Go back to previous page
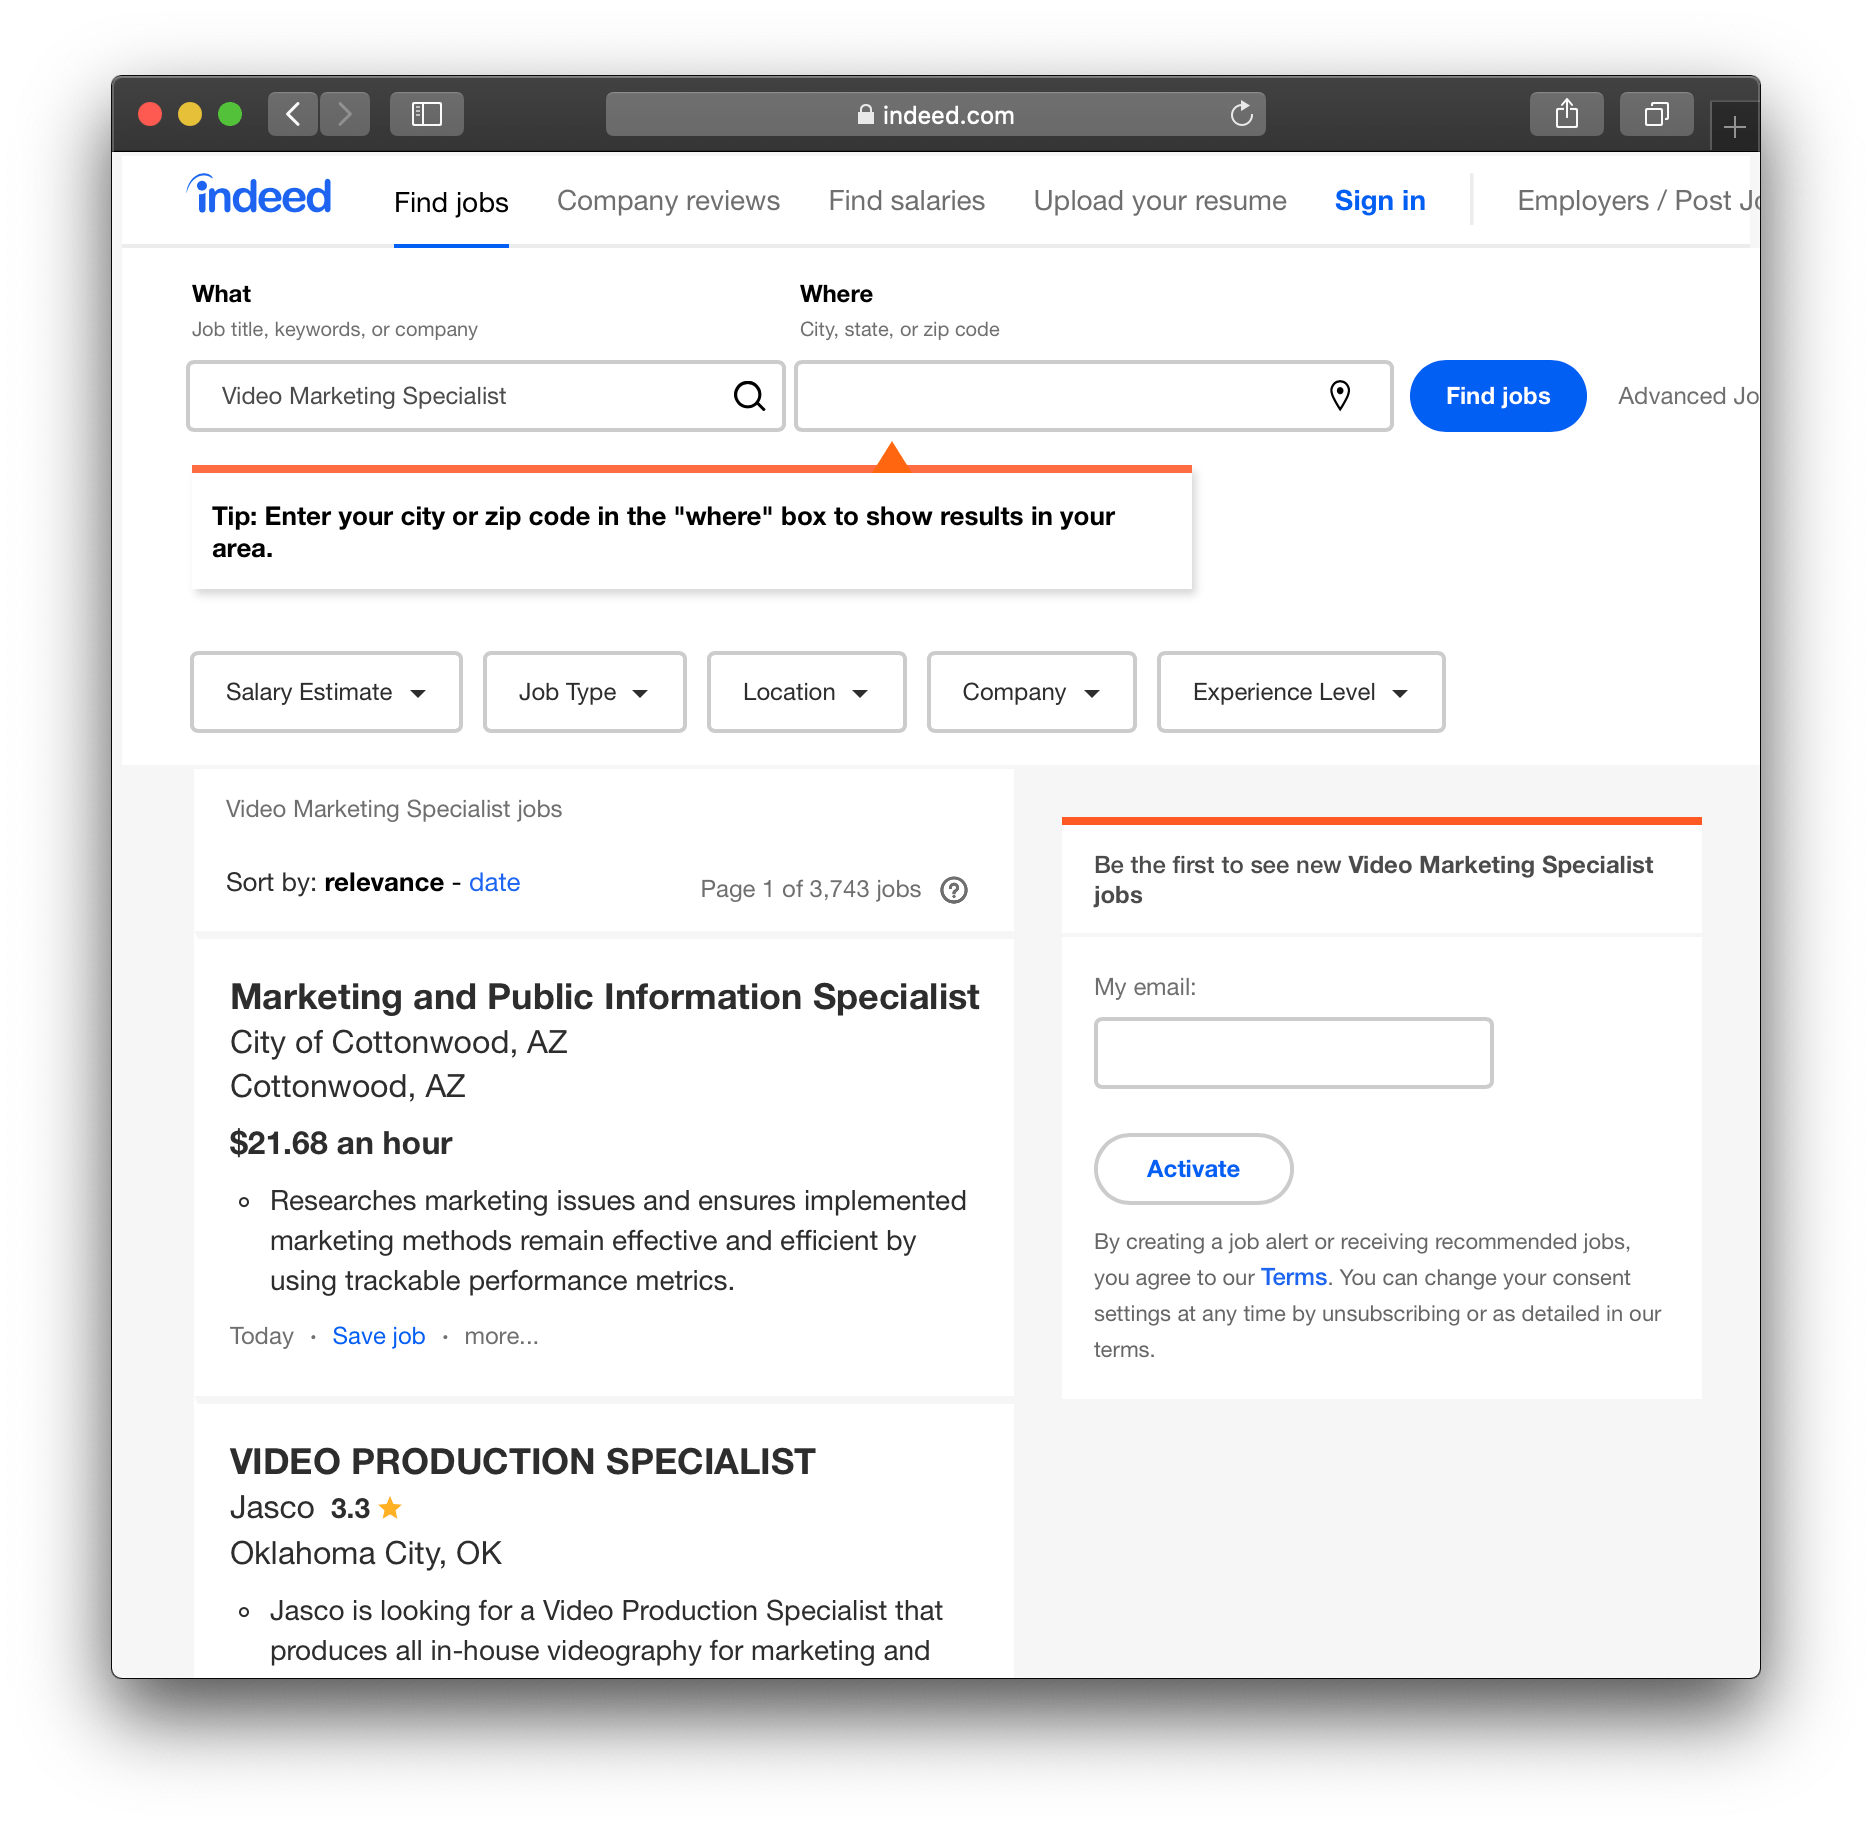This screenshot has height=1826, width=1872. coord(293,115)
